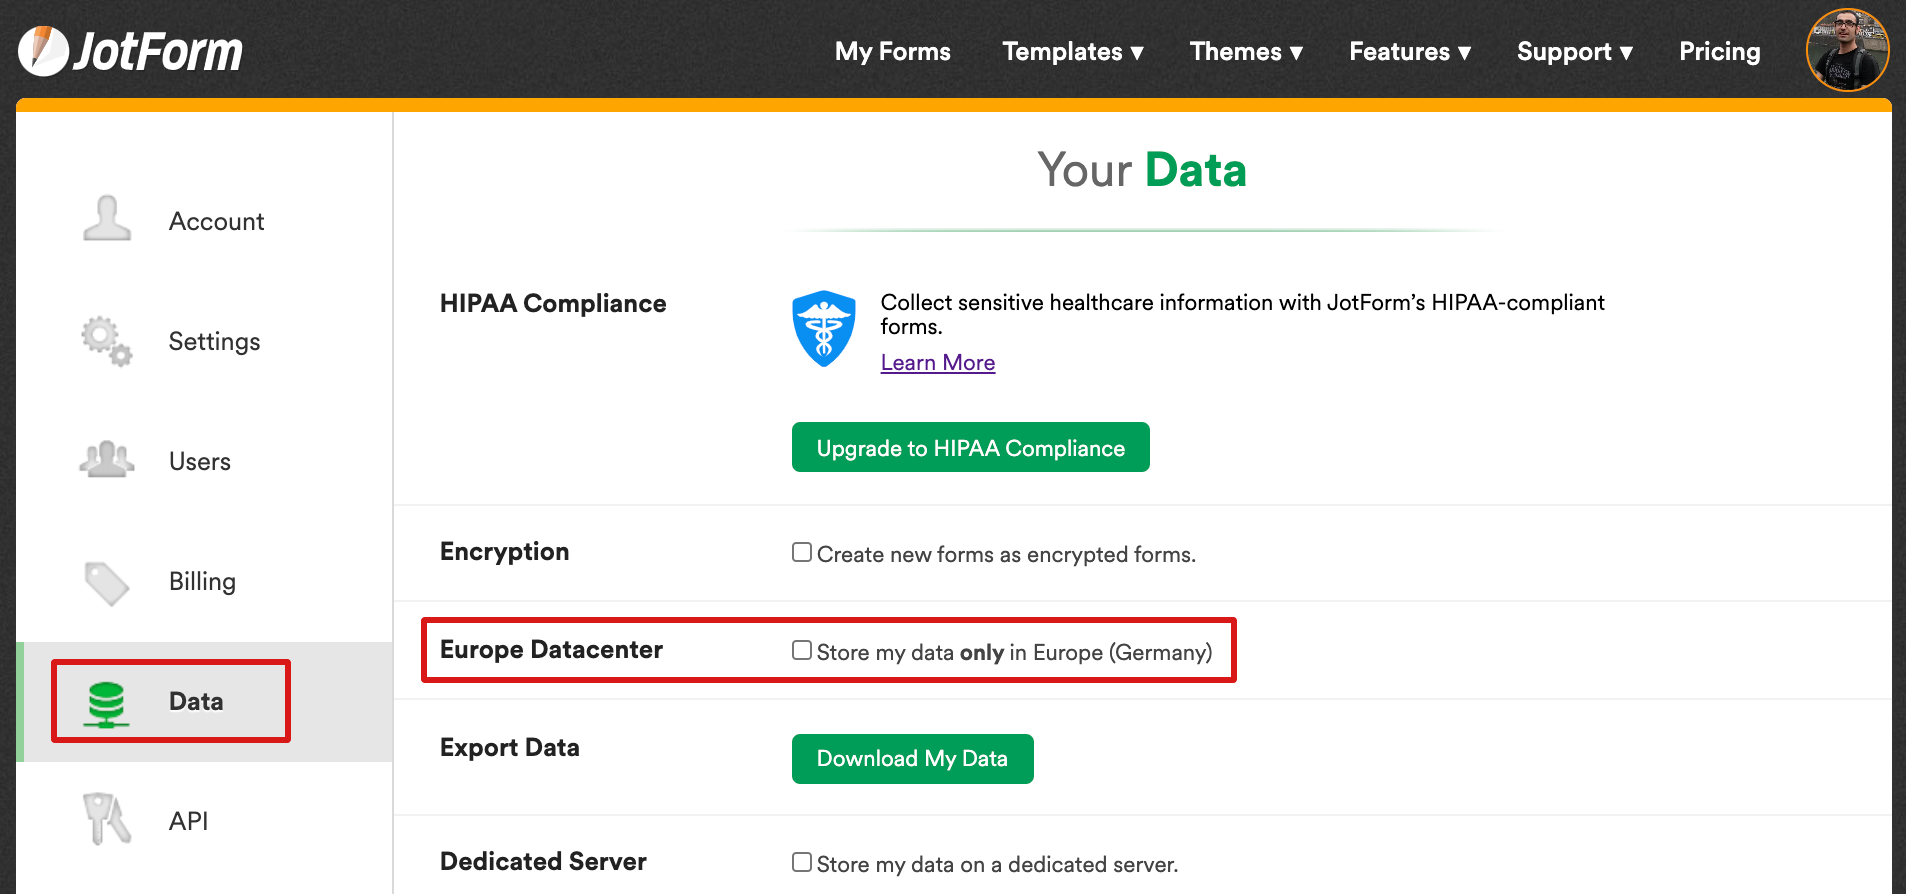Viewport: 1906px width, 894px height.
Task: Click the JotForm pencil logo icon
Action: pyautogui.click(x=43, y=51)
